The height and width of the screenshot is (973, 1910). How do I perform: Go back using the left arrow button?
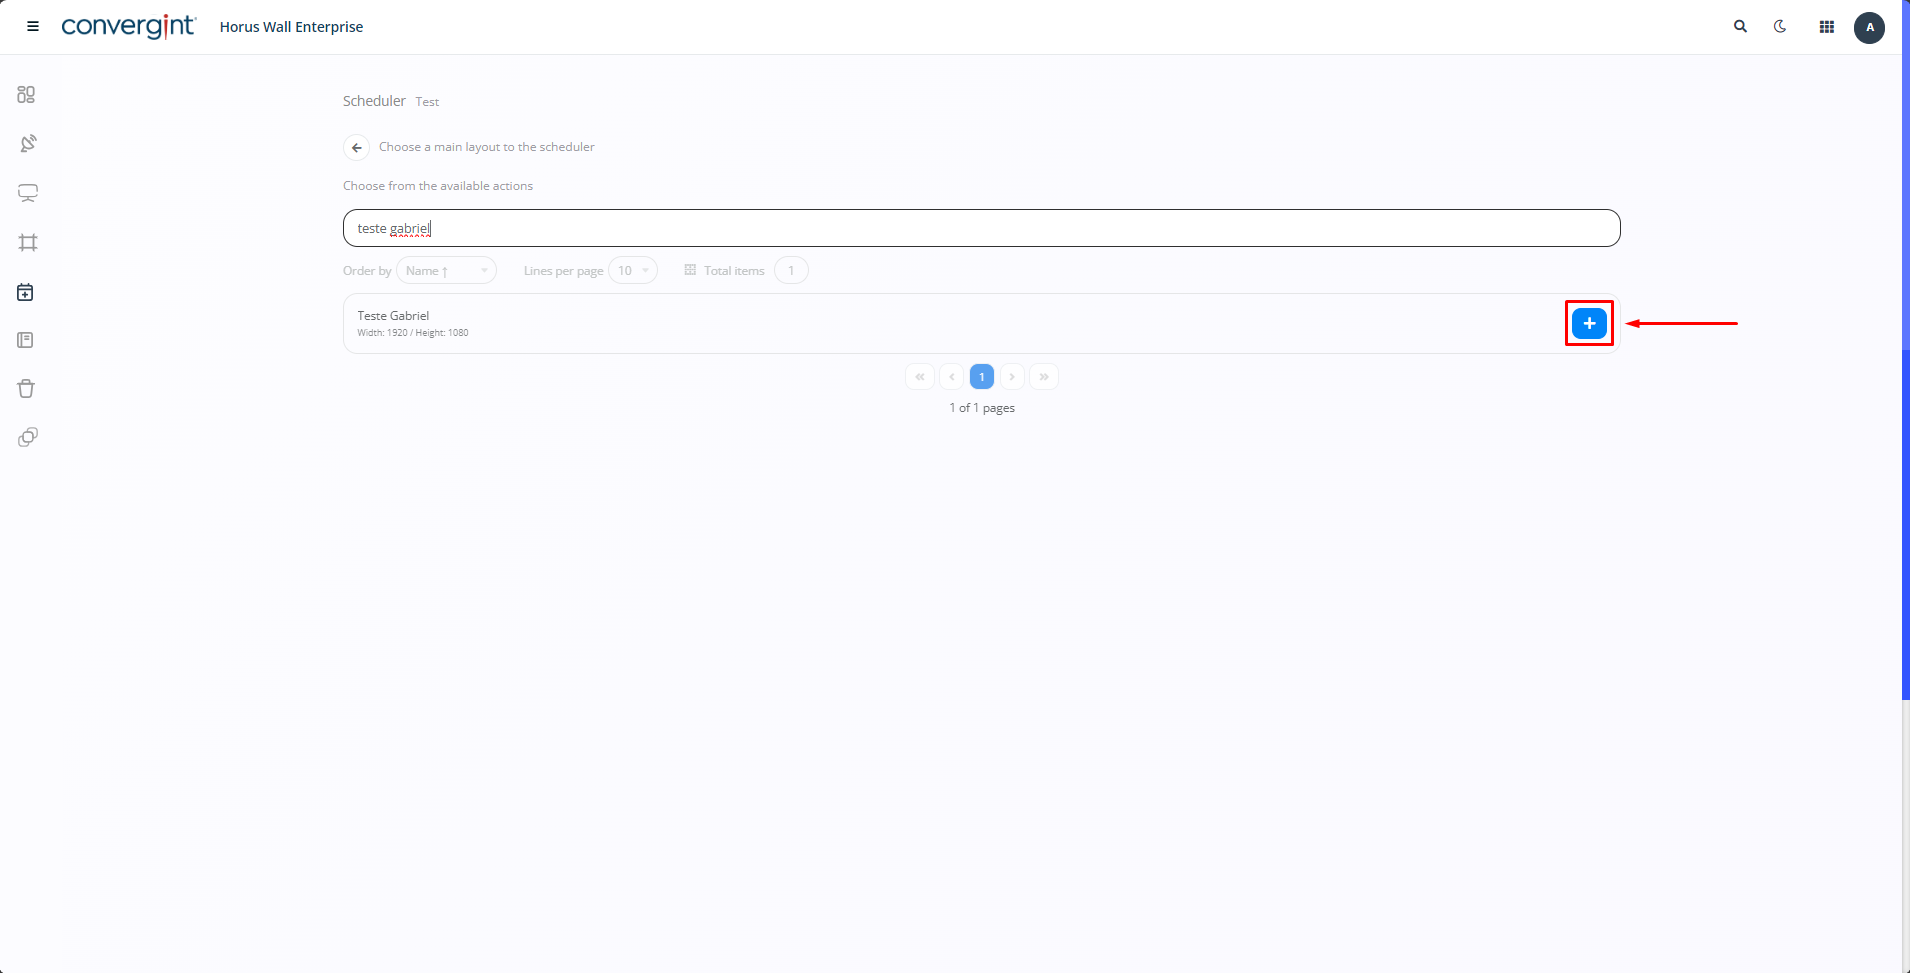click(x=357, y=148)
